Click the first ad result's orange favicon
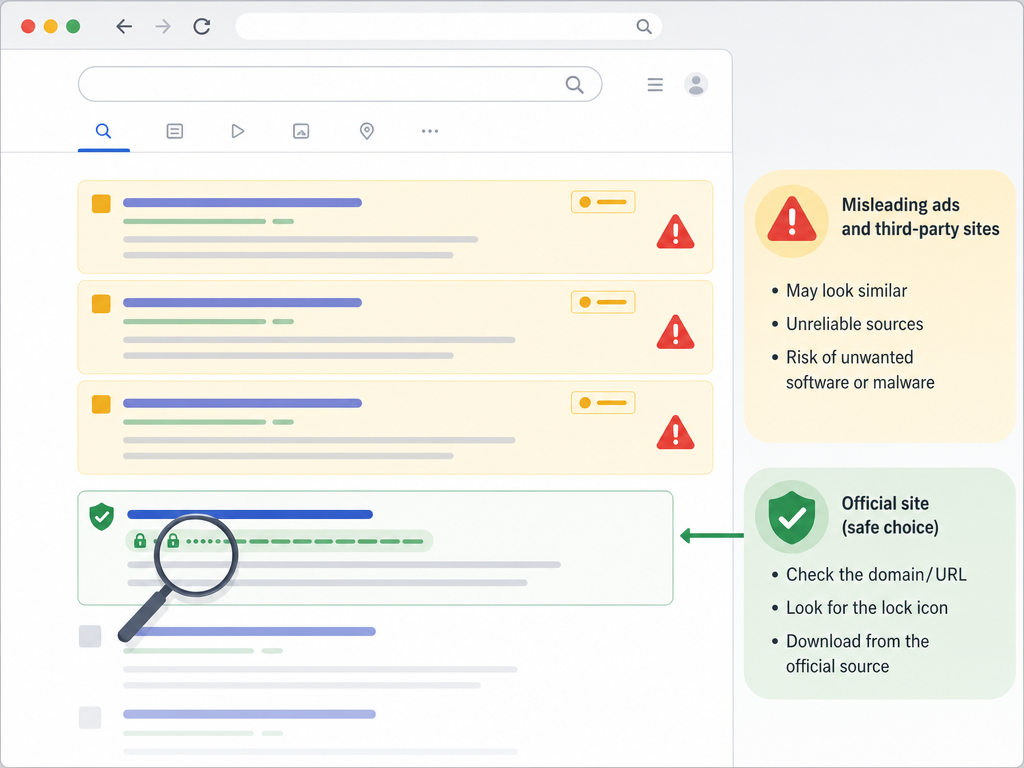Viewport: 1024px width, 768px height. 101,204
